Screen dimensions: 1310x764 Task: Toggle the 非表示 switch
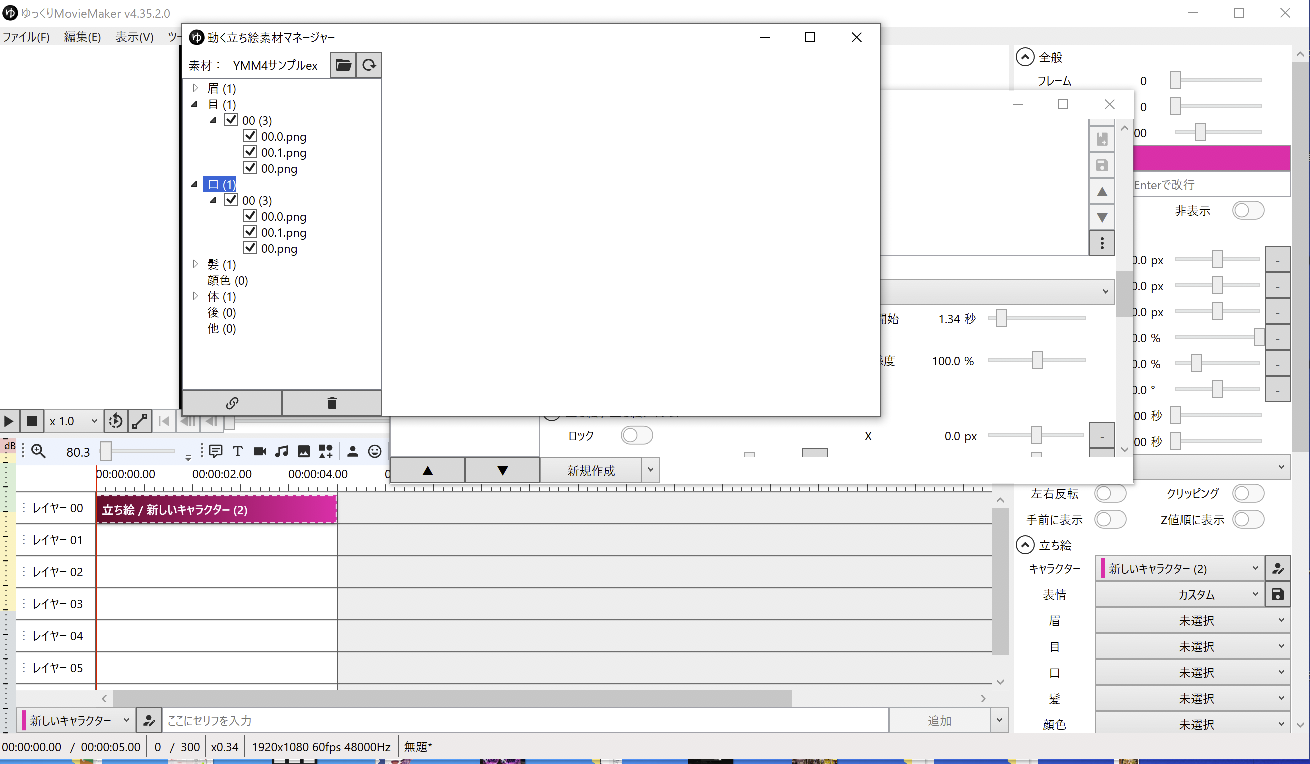(x=1248, y=211)
